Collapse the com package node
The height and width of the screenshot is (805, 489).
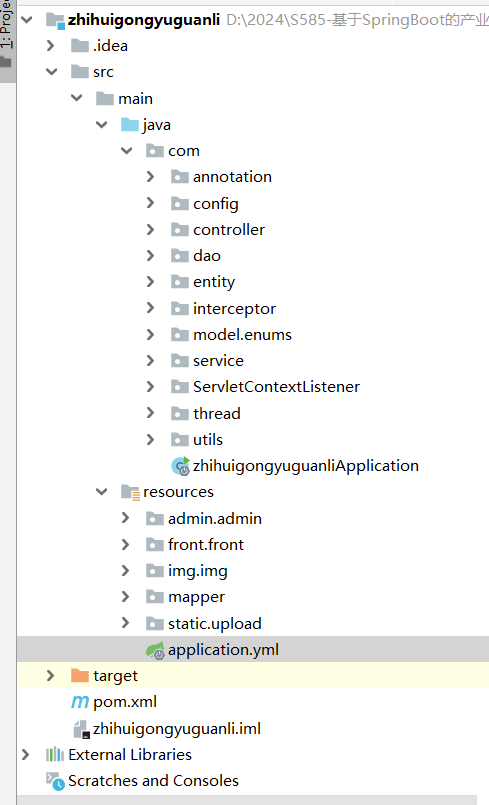(x=127, y=150)
